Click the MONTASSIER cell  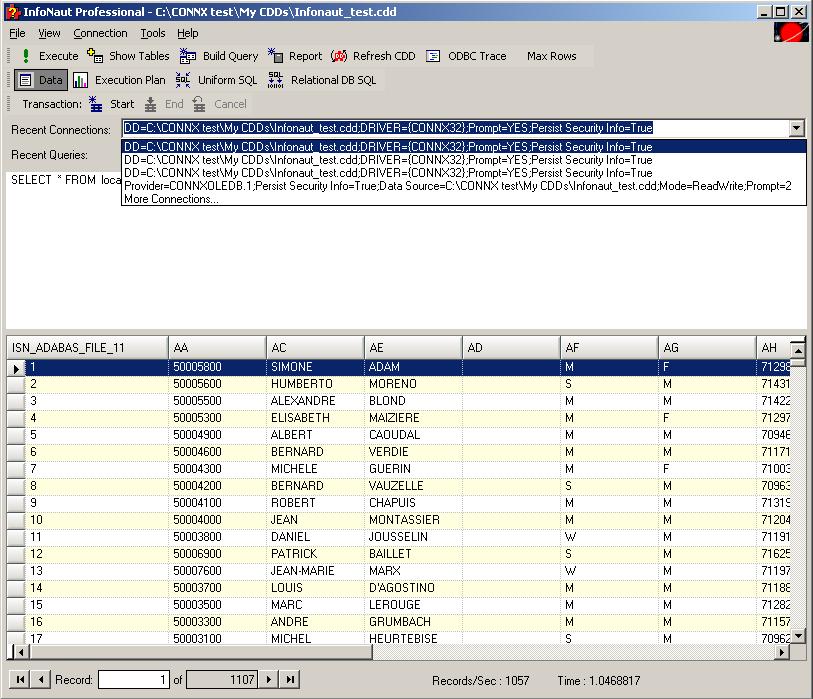coord(413,520)
